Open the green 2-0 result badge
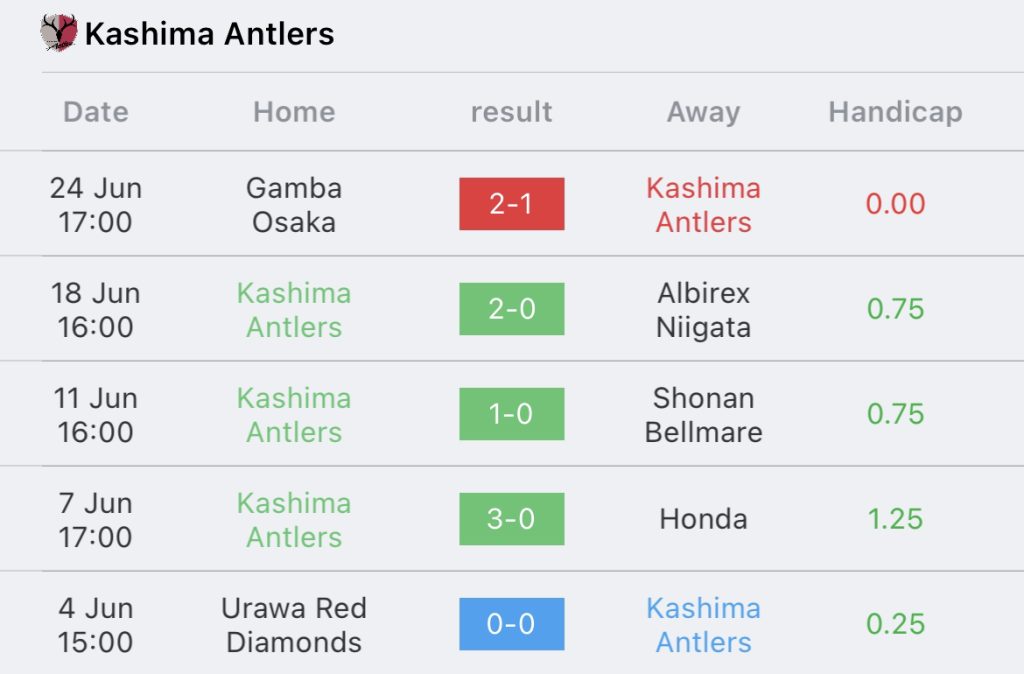The width and height of the screenshot is (1024, 674). click(511, 309)
